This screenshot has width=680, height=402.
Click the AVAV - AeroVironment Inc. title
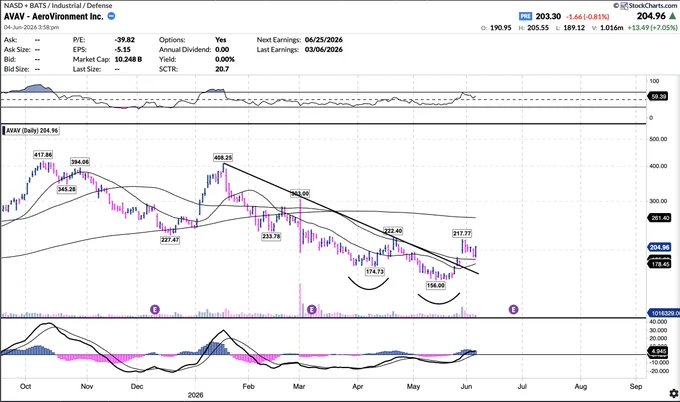click(54, 16)
